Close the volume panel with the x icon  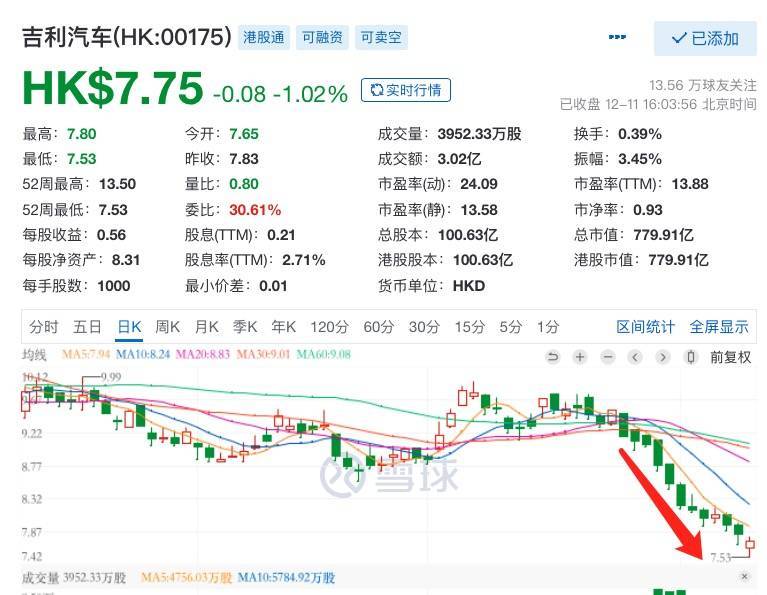coord(744,576)
